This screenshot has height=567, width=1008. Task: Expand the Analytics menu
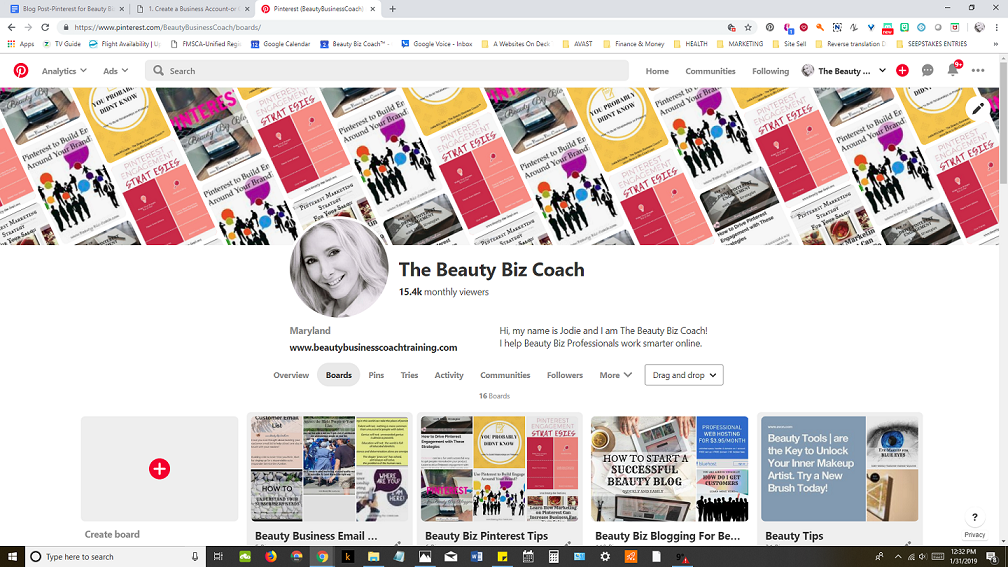pos(64,71)
